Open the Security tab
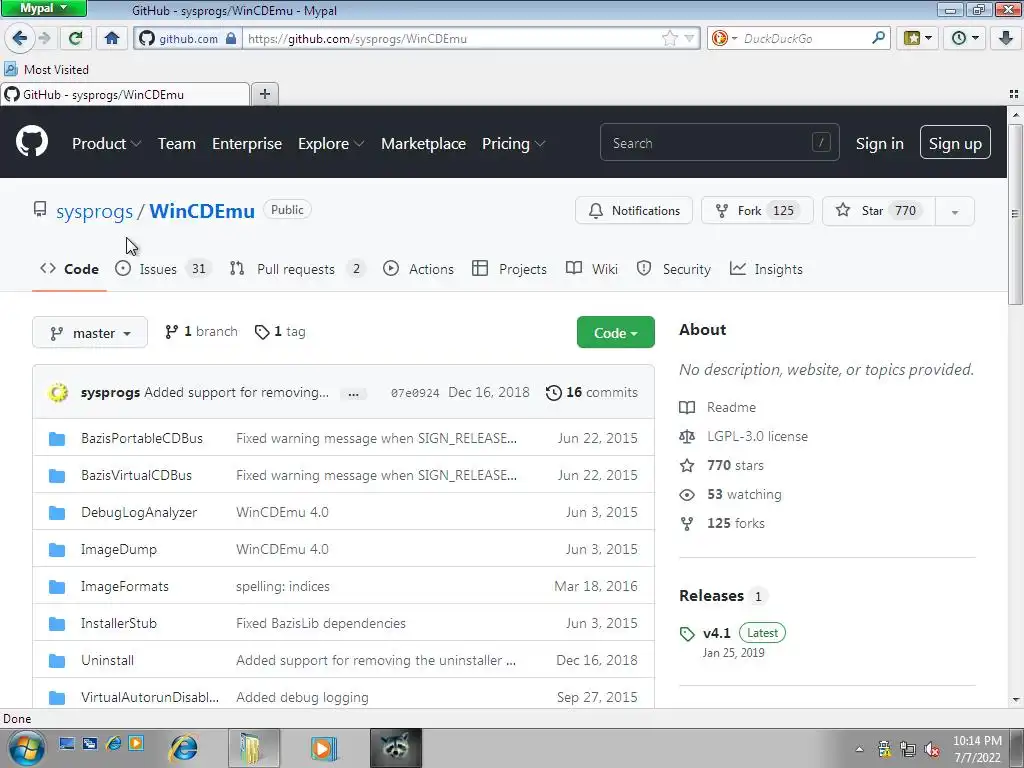Screen dimensions: 1024x768 [x=673, y=269]
